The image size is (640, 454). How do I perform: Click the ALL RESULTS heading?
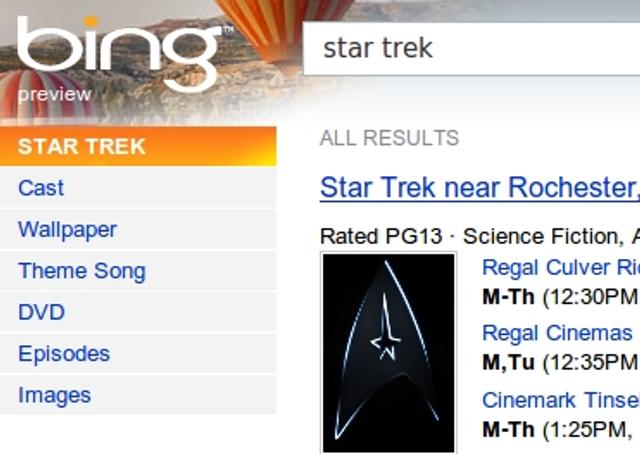[x=389, y=138]
